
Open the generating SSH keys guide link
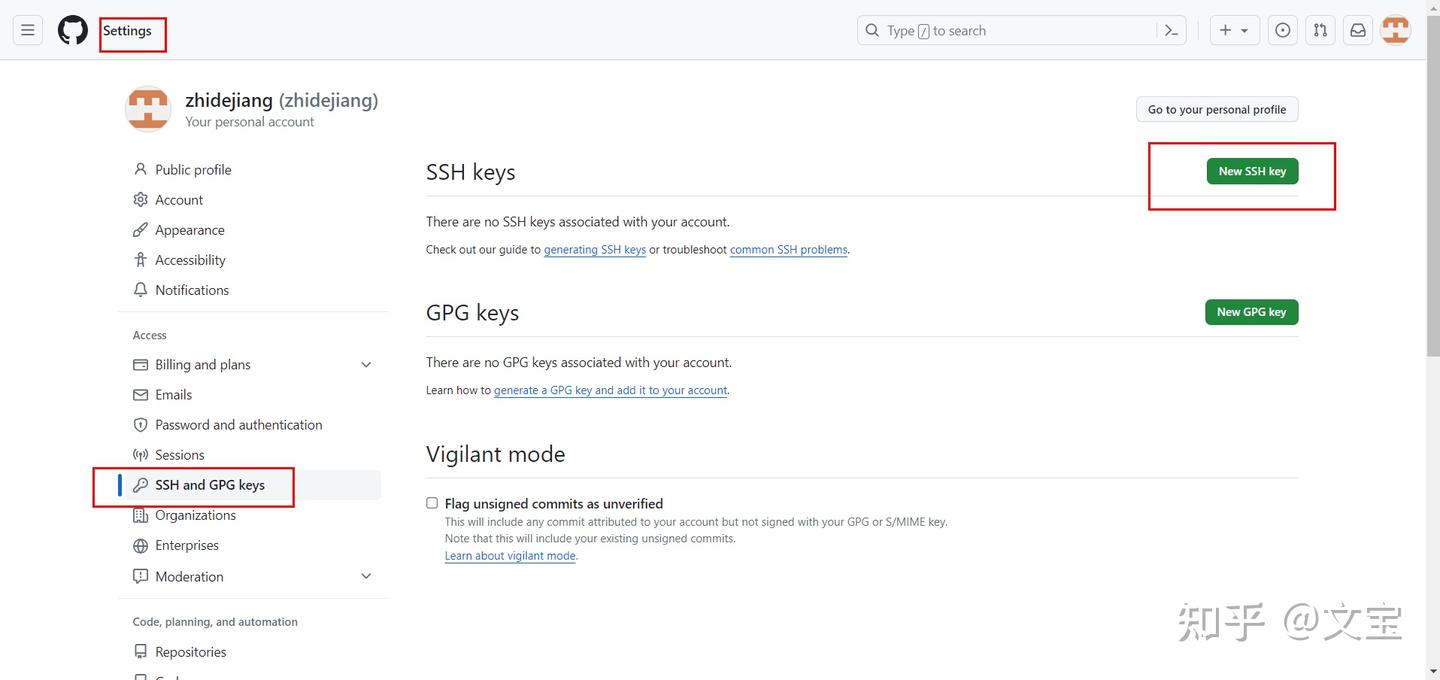[595, 250]
